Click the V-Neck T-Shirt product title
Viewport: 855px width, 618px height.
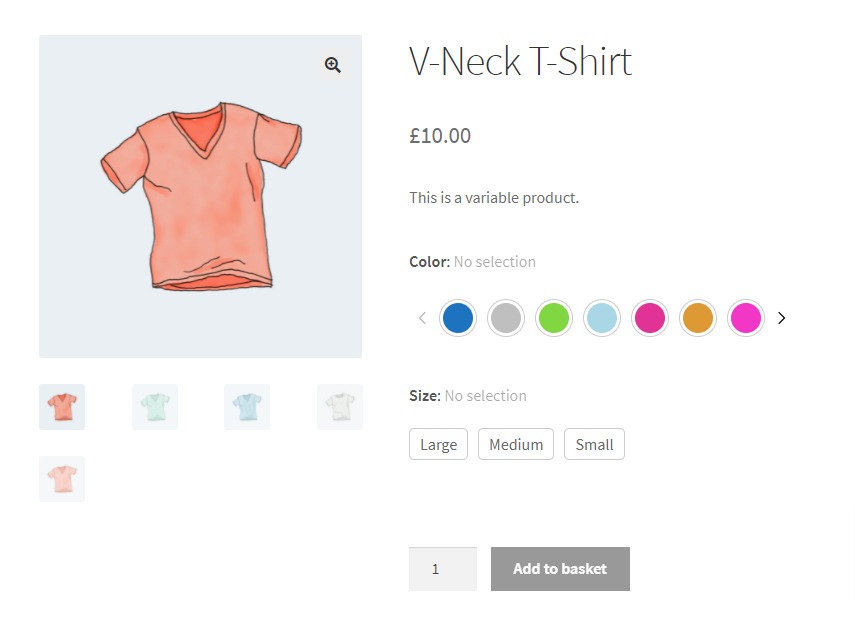point(520,61)
